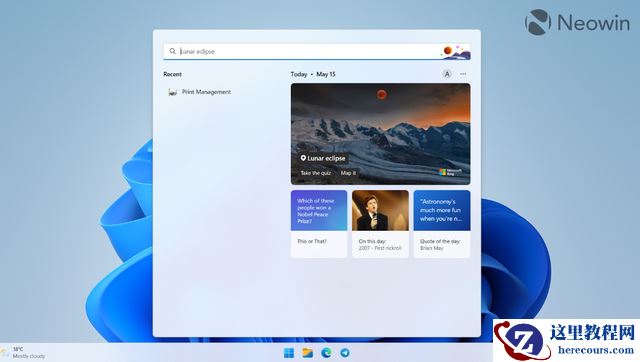Open the On this day rickroll card
640x362 pixels.
pos(380,224)
